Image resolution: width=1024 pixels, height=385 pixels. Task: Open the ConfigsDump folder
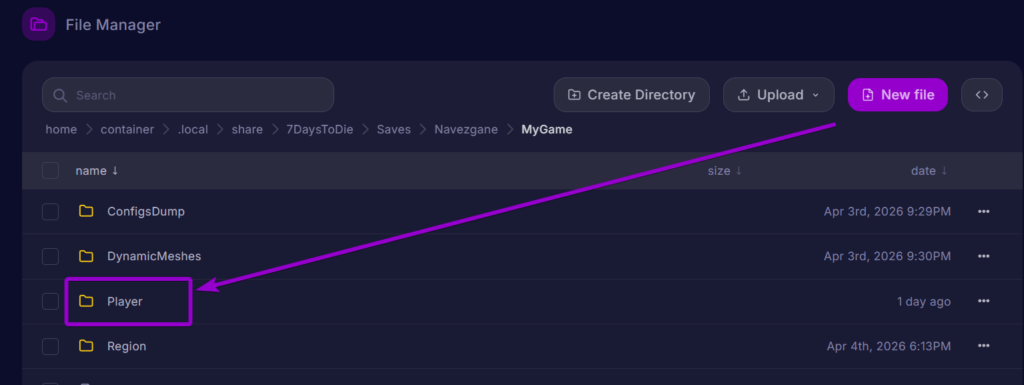click(146, 211)
